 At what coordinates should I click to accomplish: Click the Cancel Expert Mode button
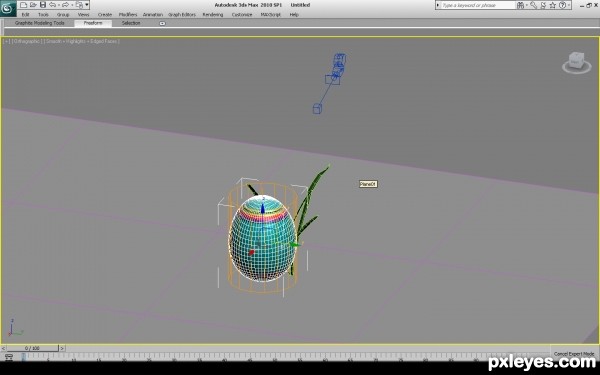point(574,354)
